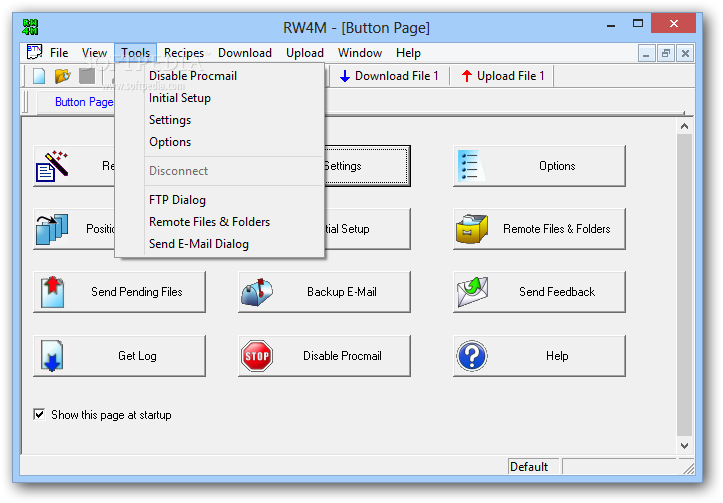
Task: Close the inner Button Page document
Action: pos(685,53)
